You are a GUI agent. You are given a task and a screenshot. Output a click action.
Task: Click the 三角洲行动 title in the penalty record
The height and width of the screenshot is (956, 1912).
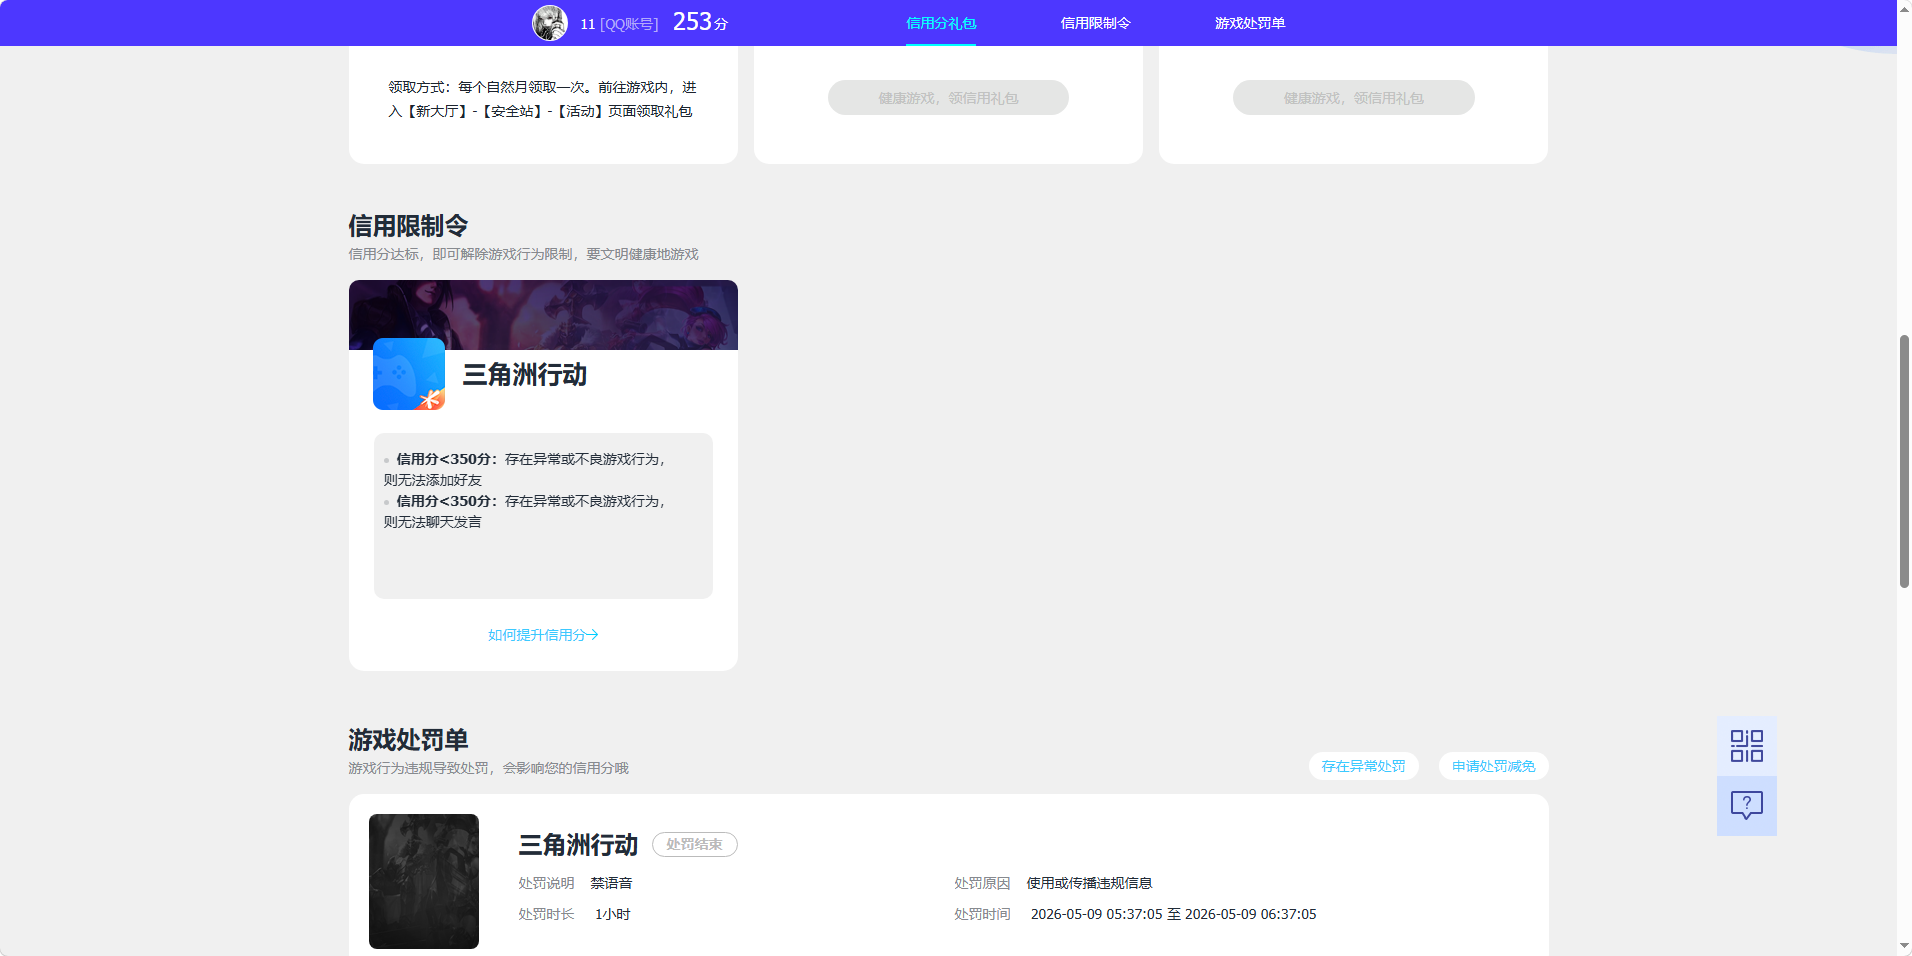pos(578,845)
